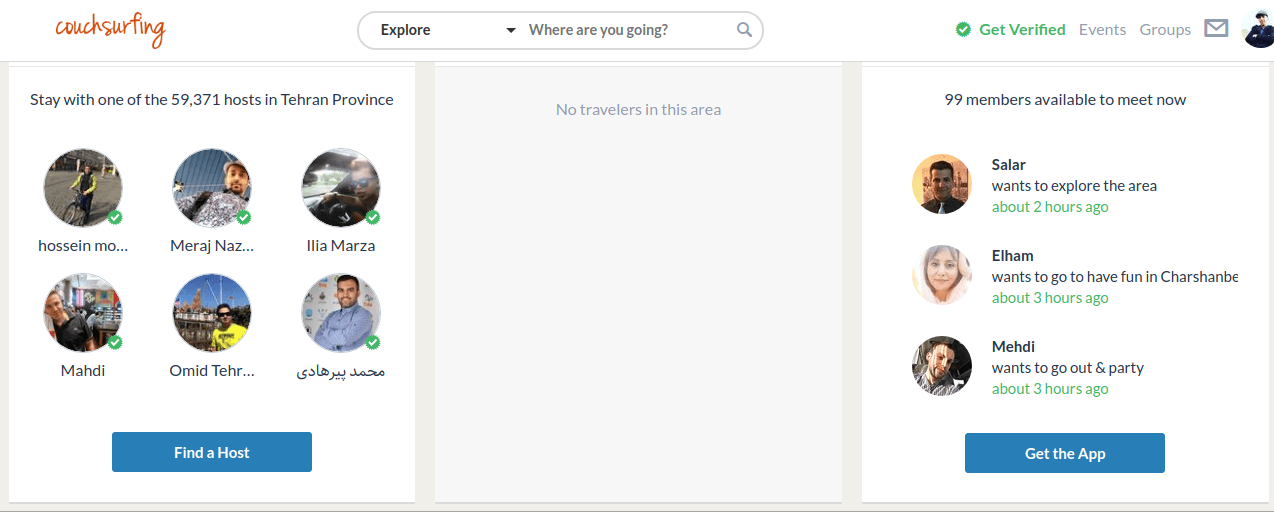Click the Find a Host button
This screenshot has width=1274, height=512.
[x=212, y=452]
